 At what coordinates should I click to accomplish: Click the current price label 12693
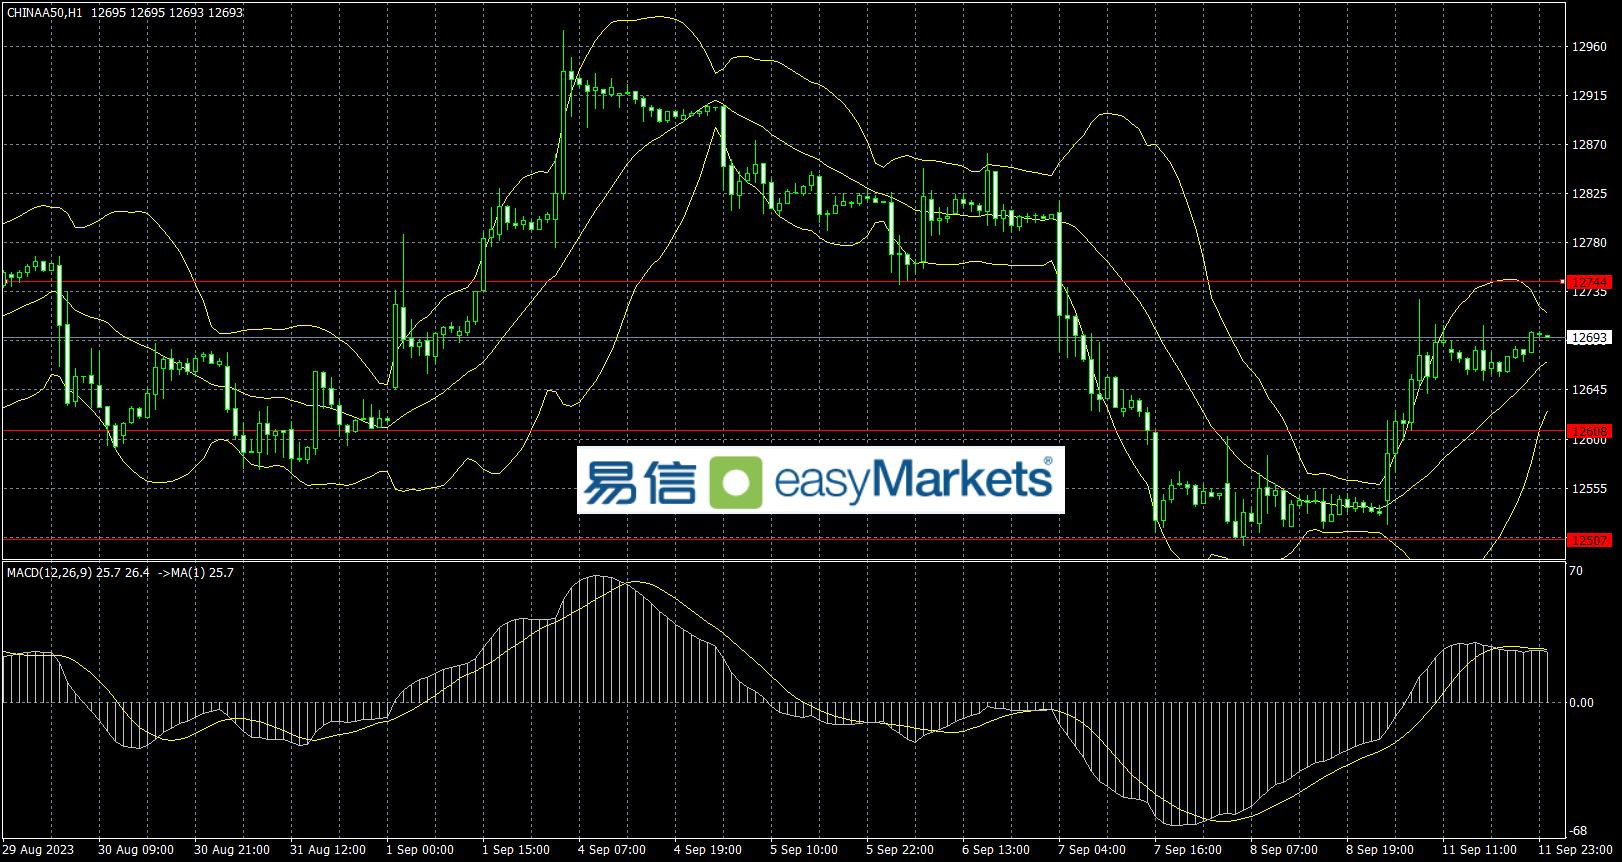1589,338
